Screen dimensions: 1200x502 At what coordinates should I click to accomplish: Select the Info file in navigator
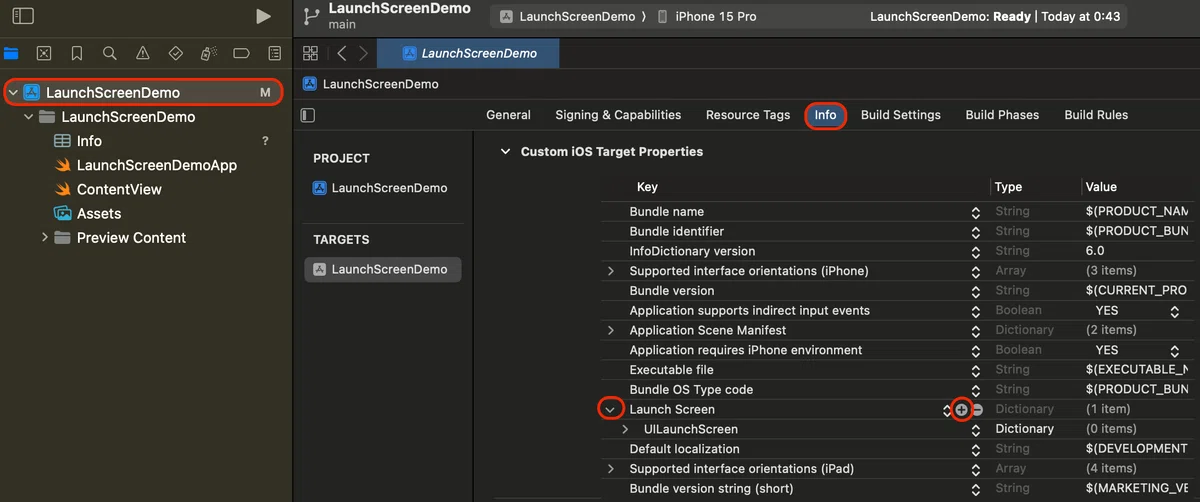tap(89, 141)
